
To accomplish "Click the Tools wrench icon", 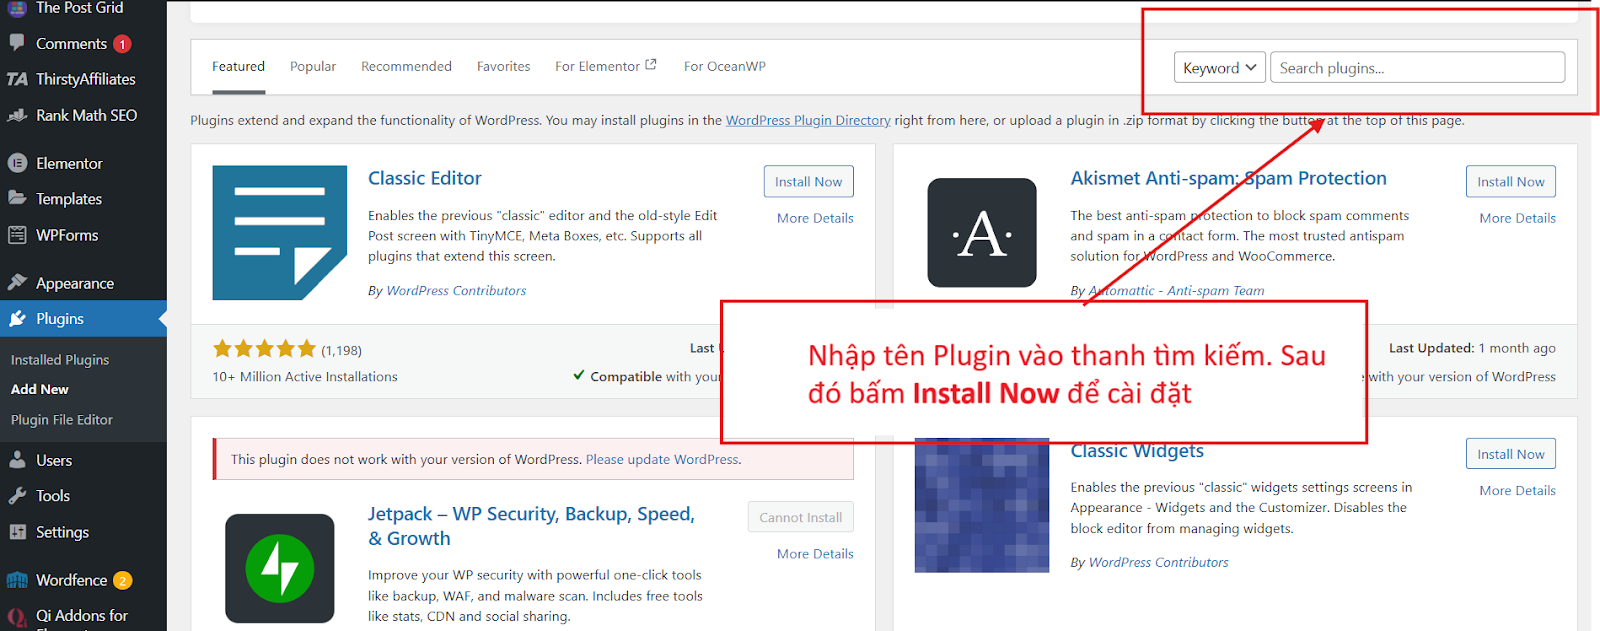I will pos(17,496).
